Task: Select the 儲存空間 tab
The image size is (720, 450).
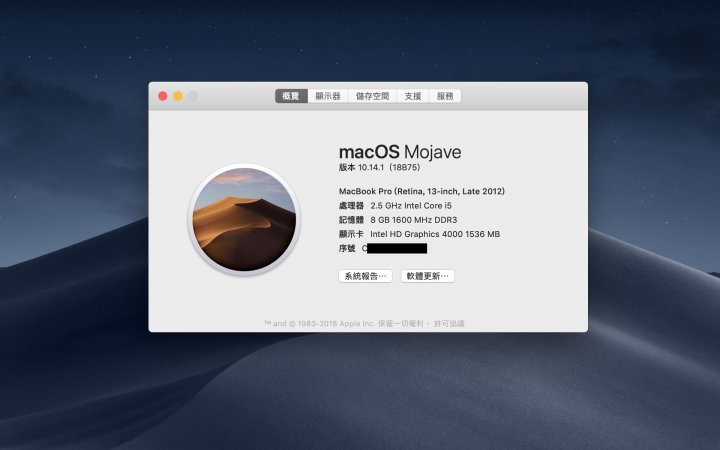Action: pos(372,96)
